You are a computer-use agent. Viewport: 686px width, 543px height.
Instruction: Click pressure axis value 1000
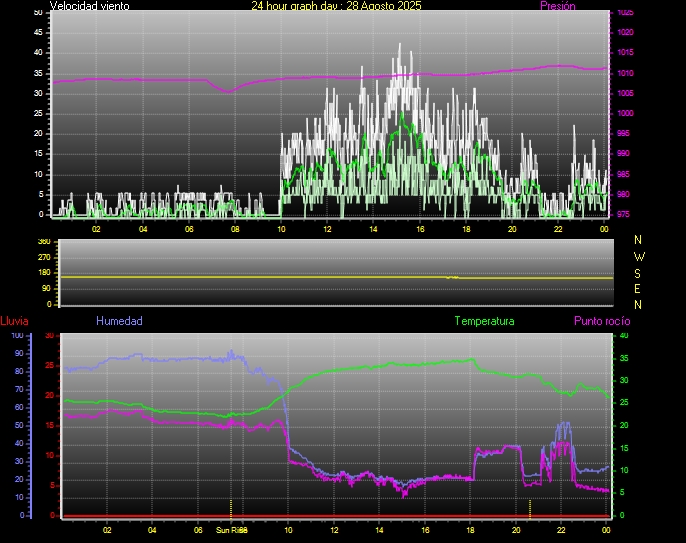pos(625,113)
